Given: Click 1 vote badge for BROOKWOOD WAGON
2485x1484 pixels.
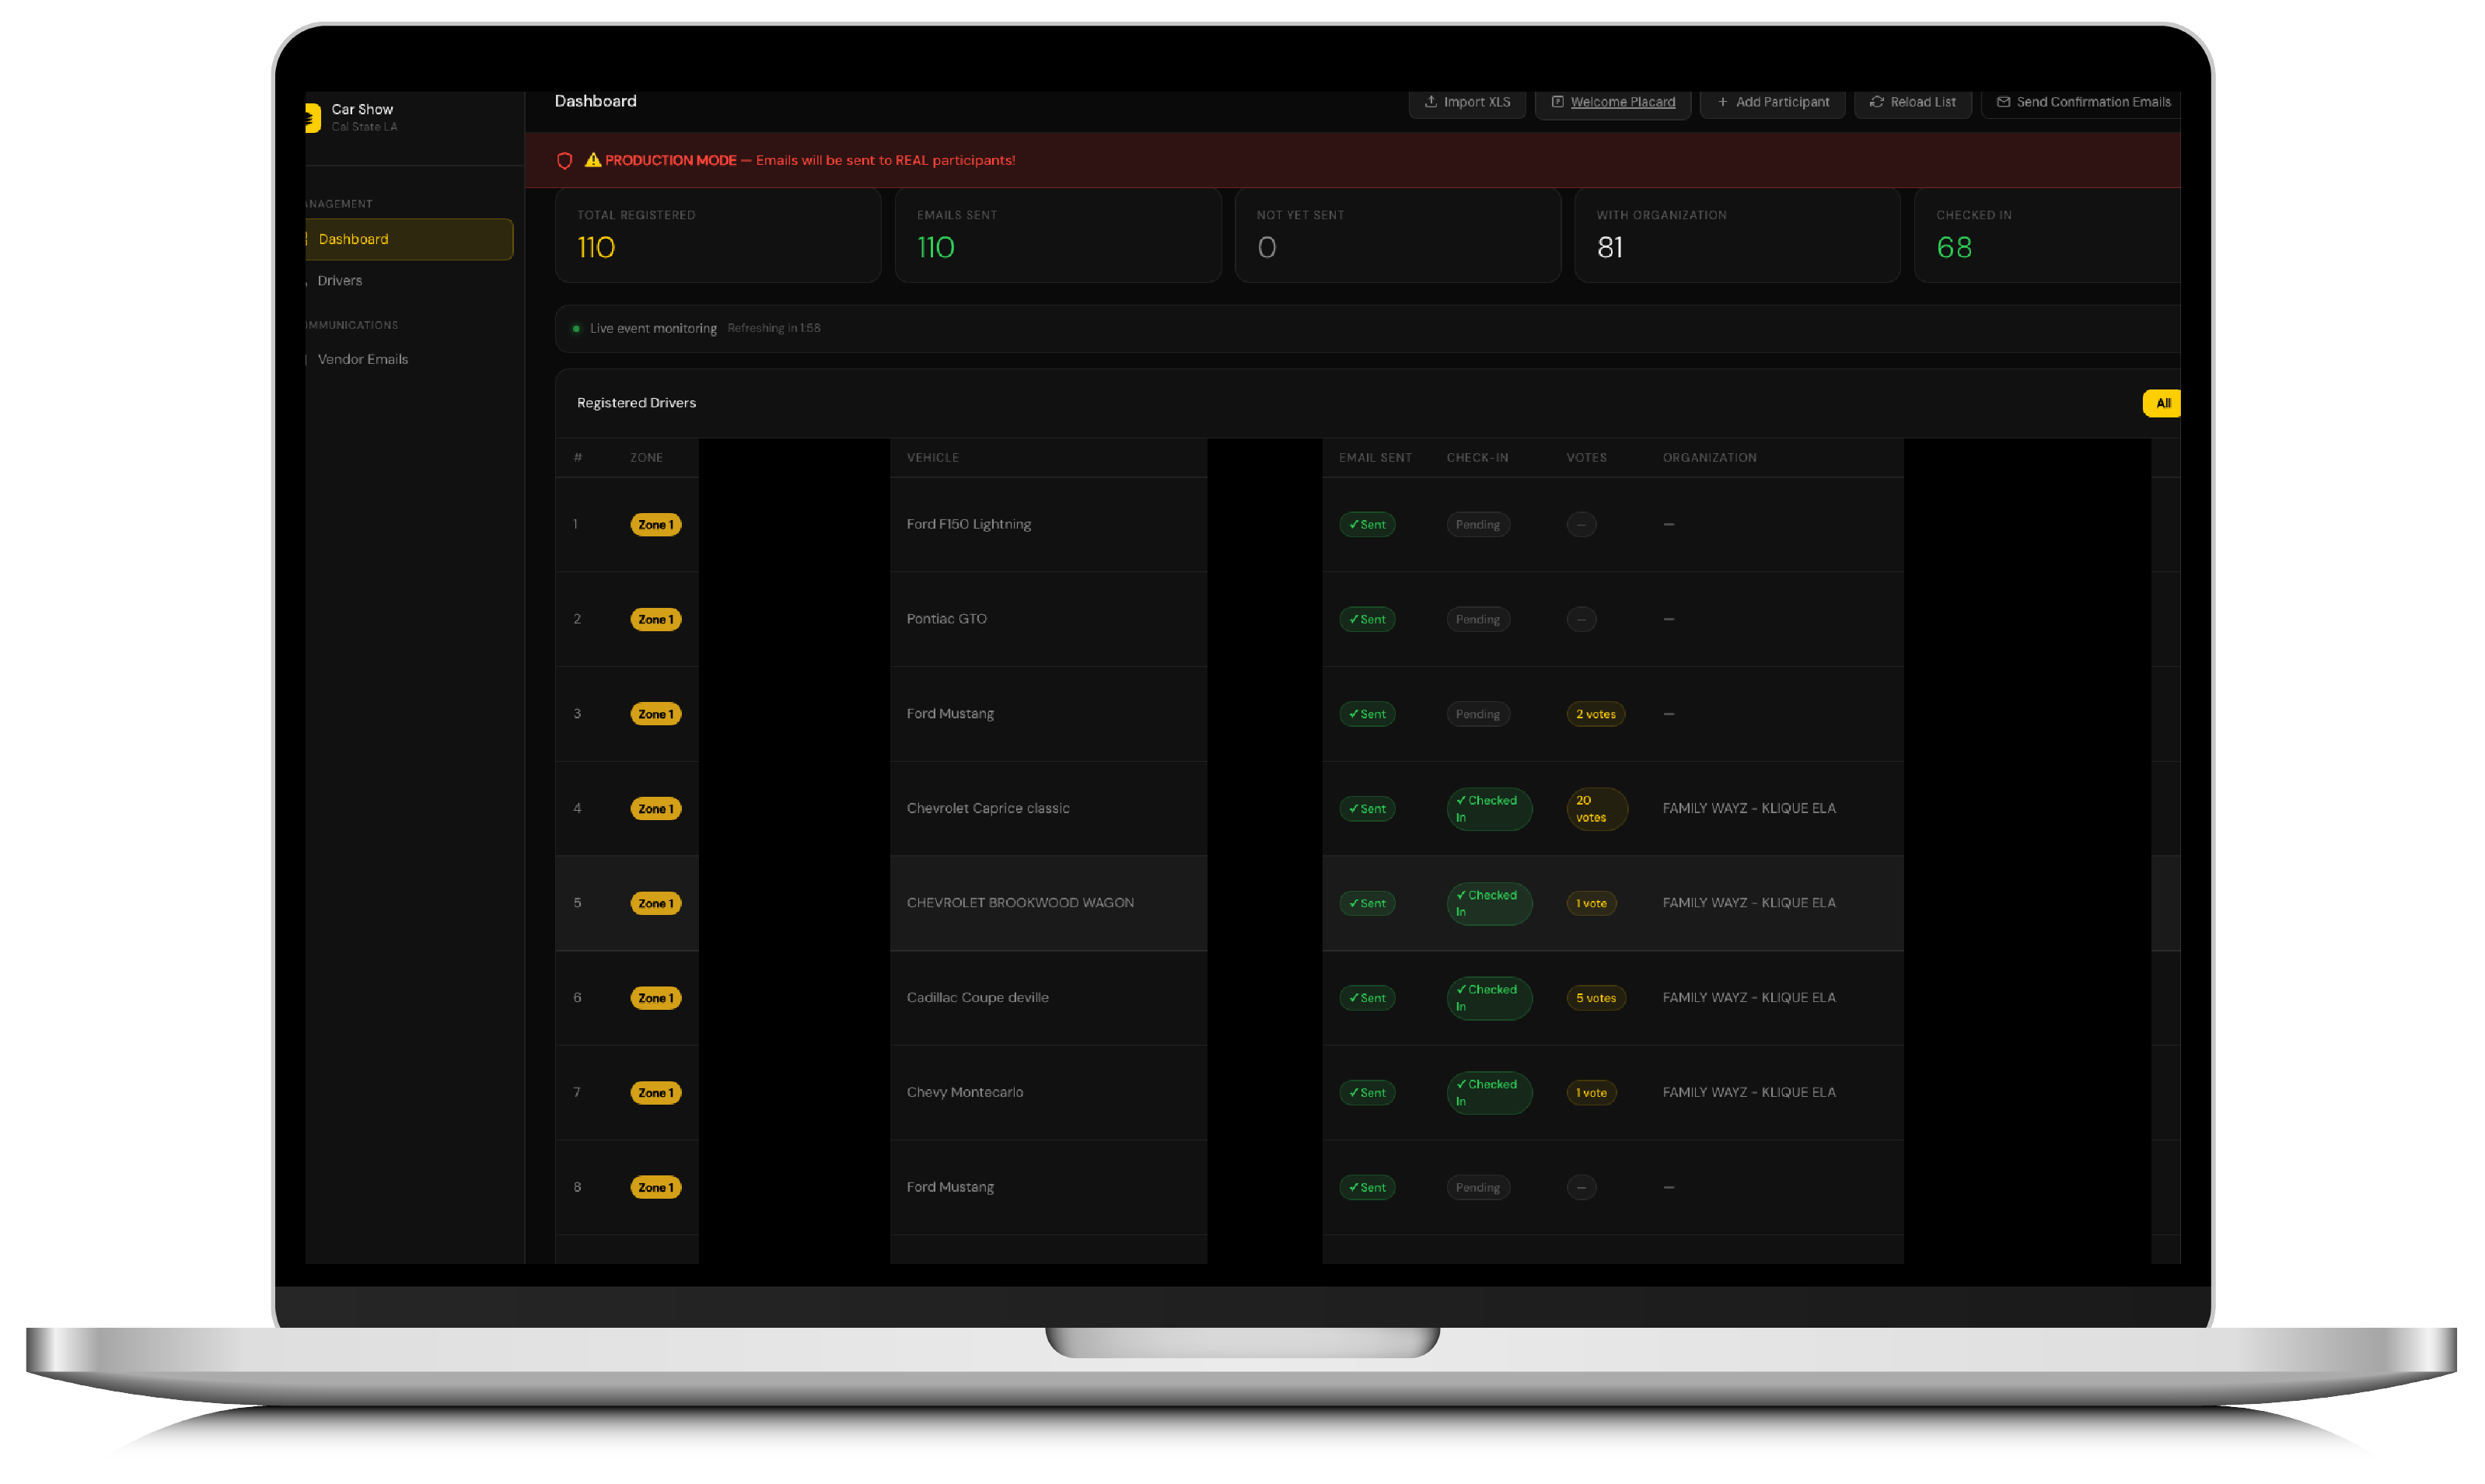Looking at the screenshot, I should 1591,904.
